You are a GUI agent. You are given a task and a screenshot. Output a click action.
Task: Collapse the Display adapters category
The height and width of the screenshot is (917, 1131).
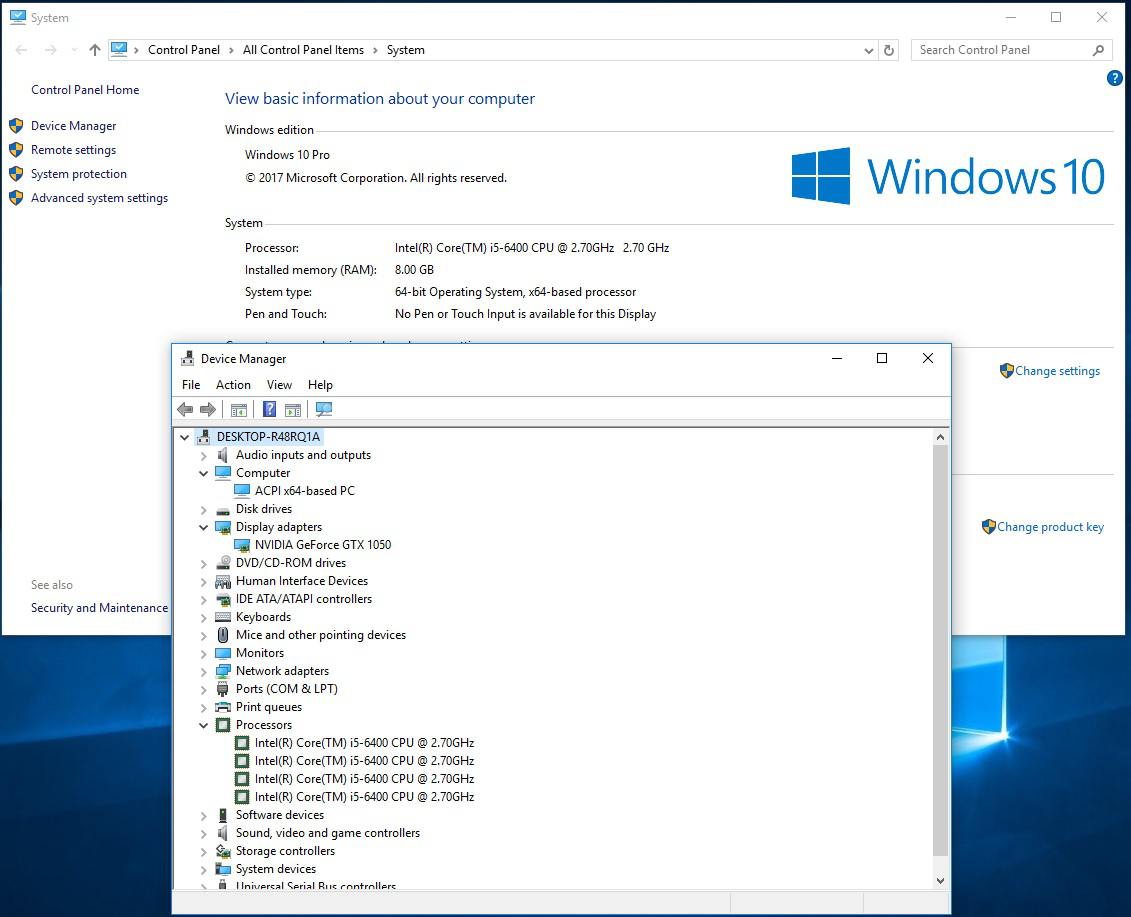tap(203, 527)
